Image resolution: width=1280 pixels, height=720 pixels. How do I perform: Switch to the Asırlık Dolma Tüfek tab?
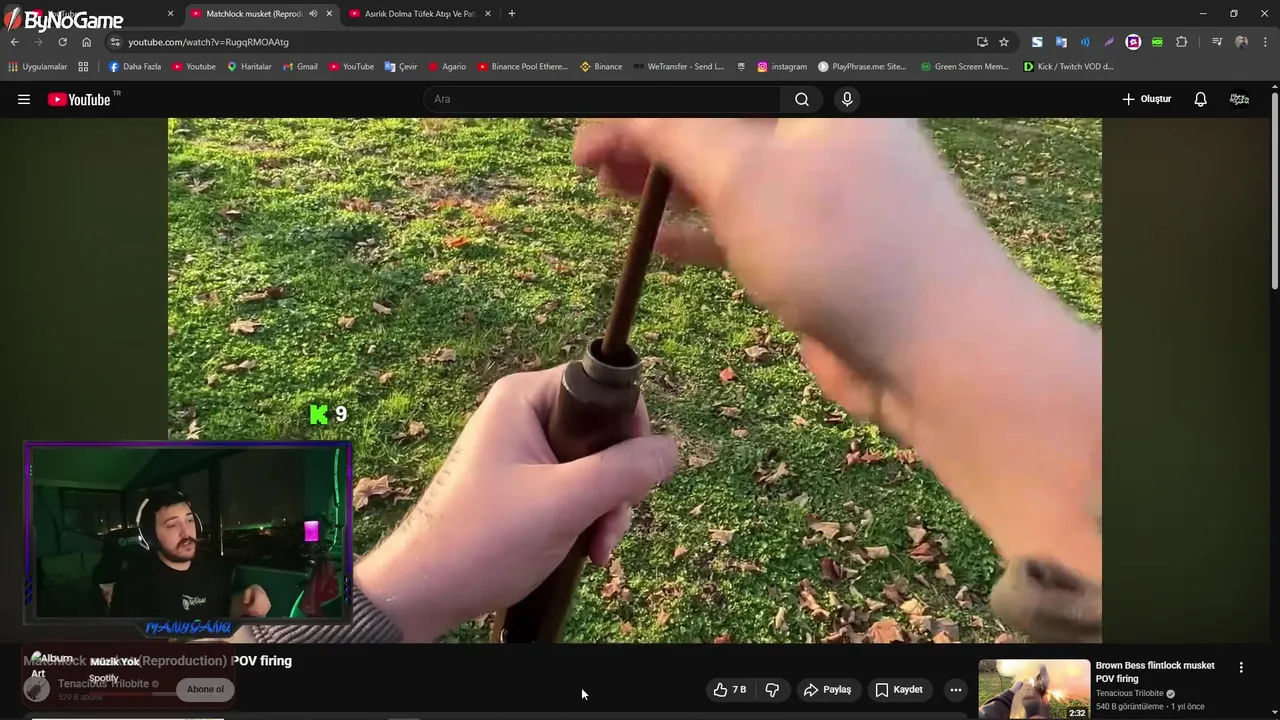[x=420, y=14]
